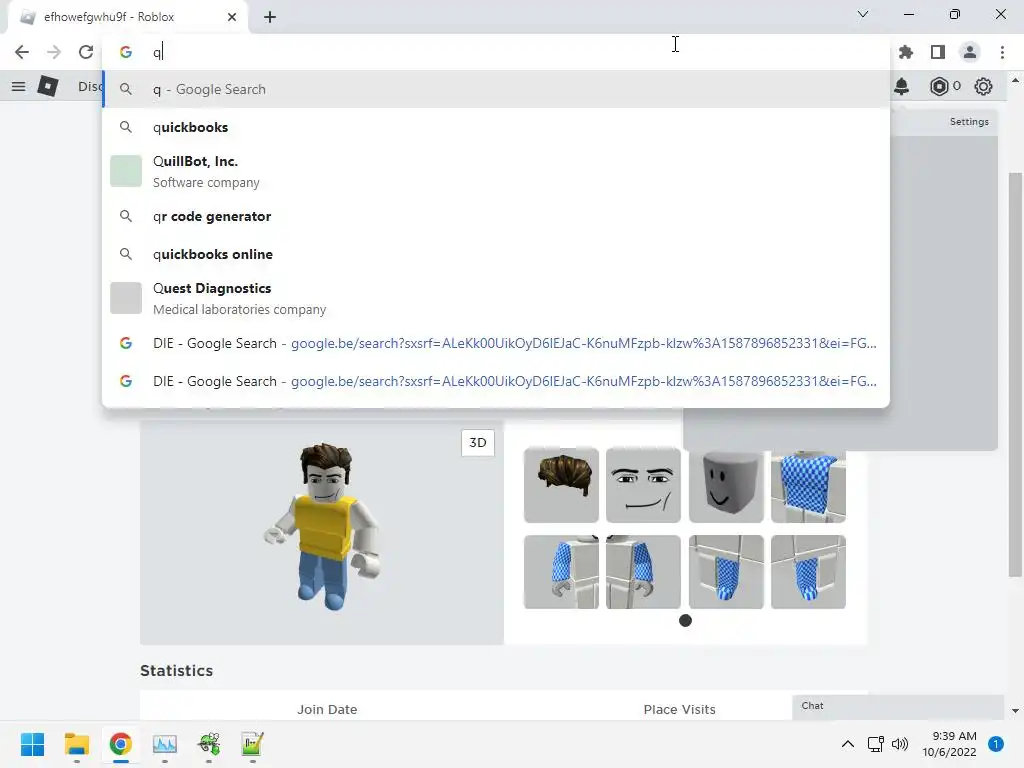Go to Roblox home via the logo icon
This screenshot has height=768, width=1024.
tap(48, 86)
